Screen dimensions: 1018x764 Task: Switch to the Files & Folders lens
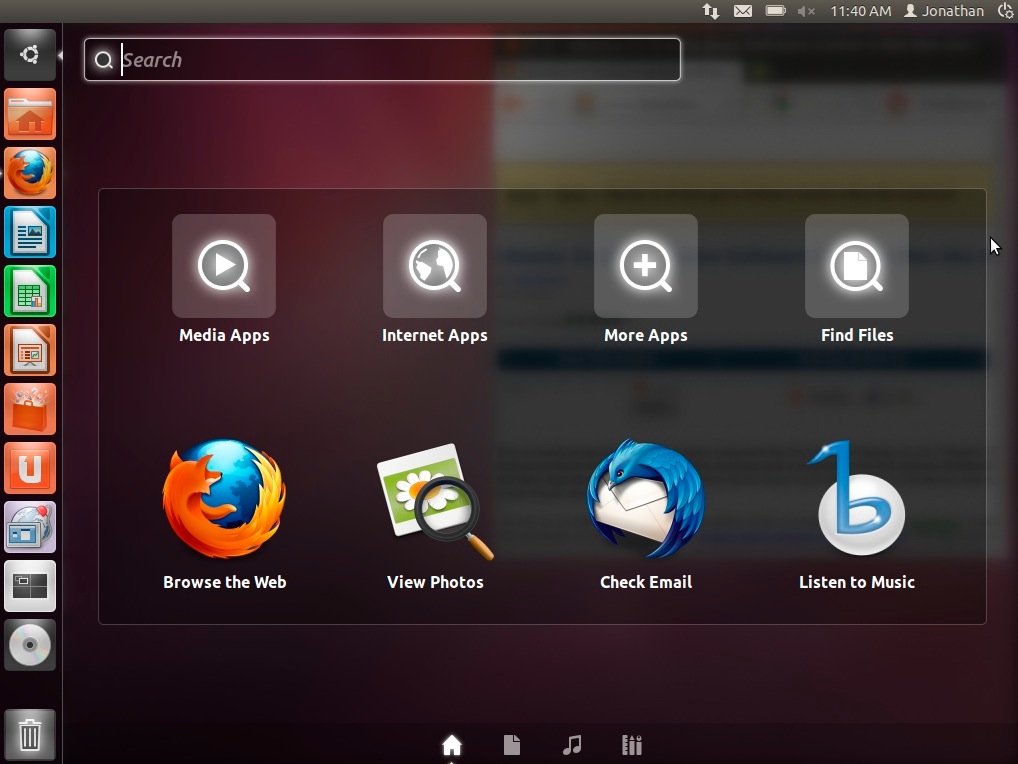(x=512, y=744)
